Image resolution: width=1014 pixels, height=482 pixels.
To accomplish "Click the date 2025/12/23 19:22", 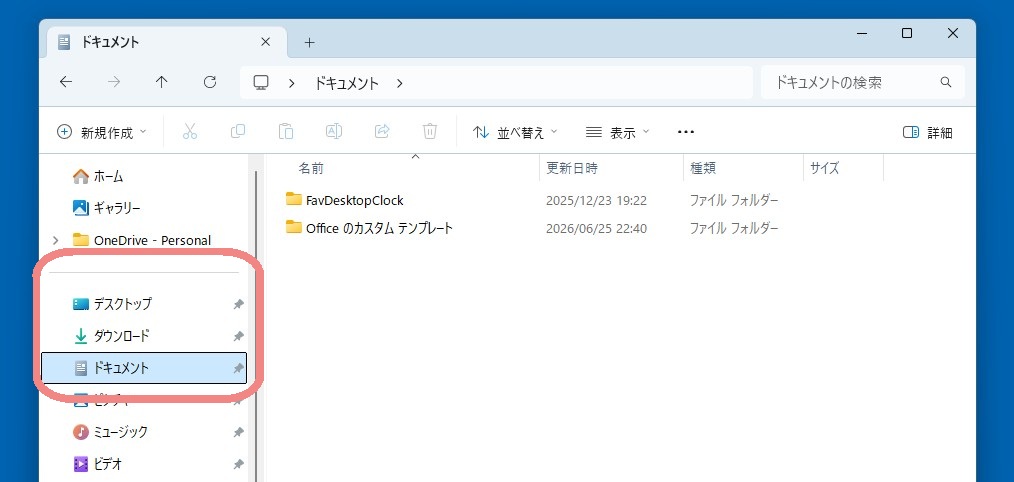I will (x=596, y=201).
